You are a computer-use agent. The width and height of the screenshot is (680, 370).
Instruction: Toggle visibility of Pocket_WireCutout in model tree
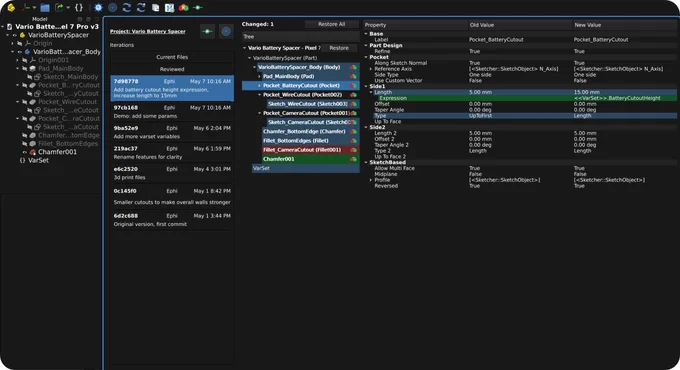pos(25,102)
